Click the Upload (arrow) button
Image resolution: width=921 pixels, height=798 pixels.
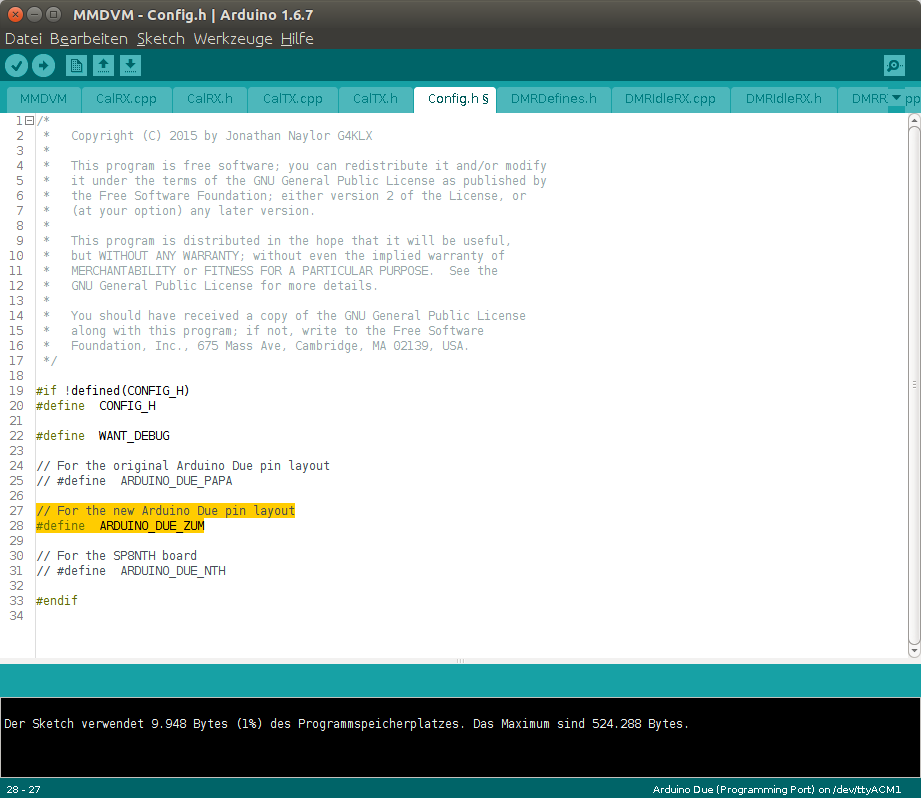[43, 65]
